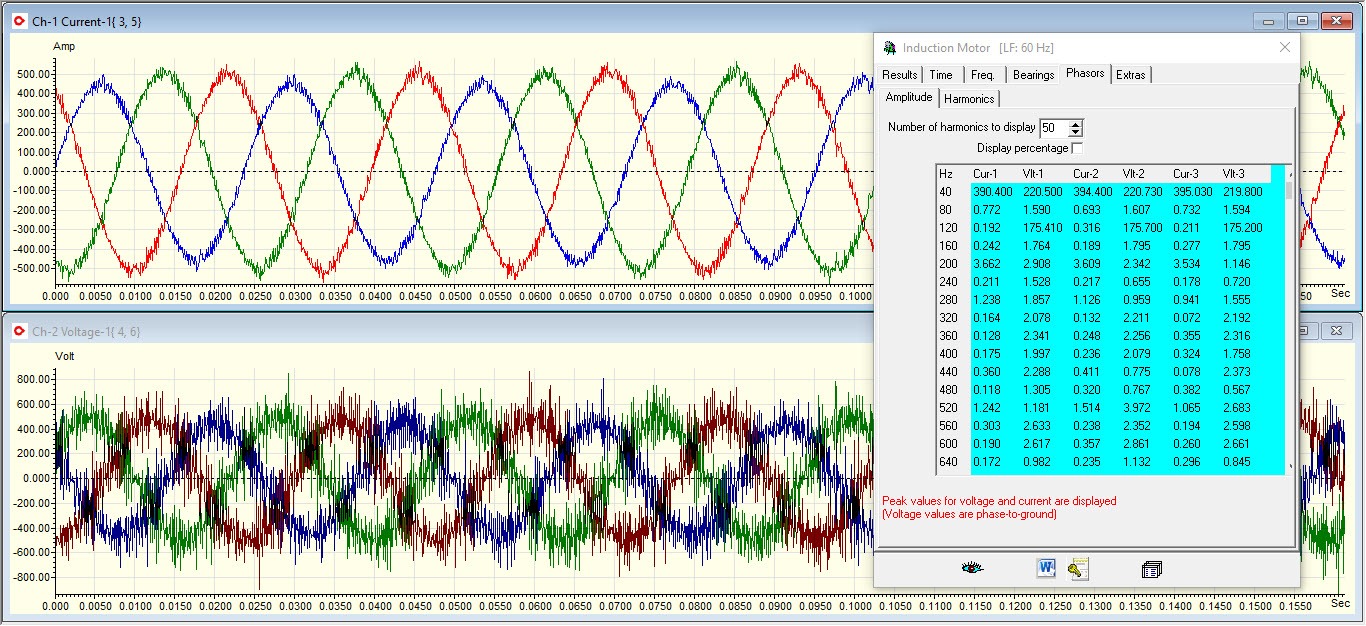Switch to the Harmonics sub-tab
1366x626 pixels.
click(x=969, y=99)
